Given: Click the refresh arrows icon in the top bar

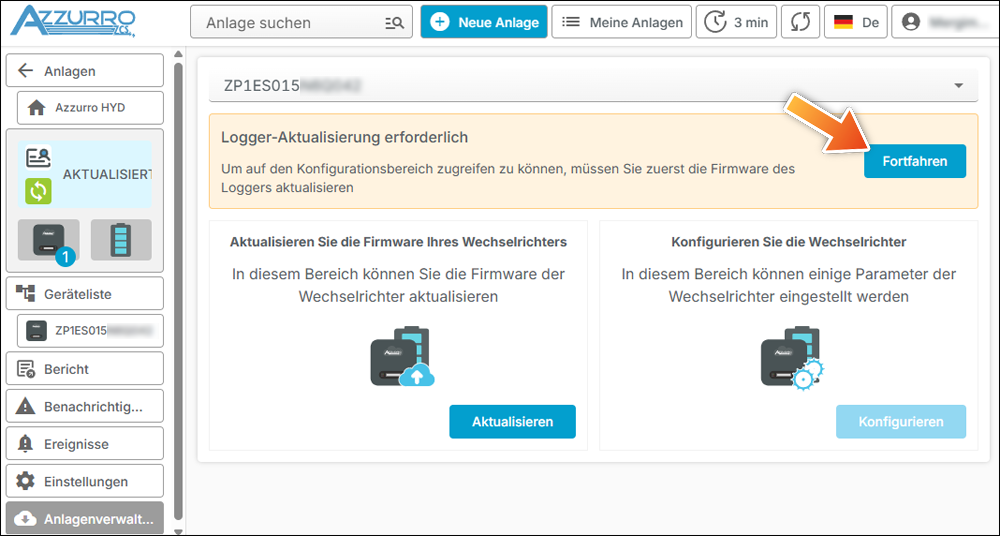Looking at the screenshot, I should click(799, 22).
